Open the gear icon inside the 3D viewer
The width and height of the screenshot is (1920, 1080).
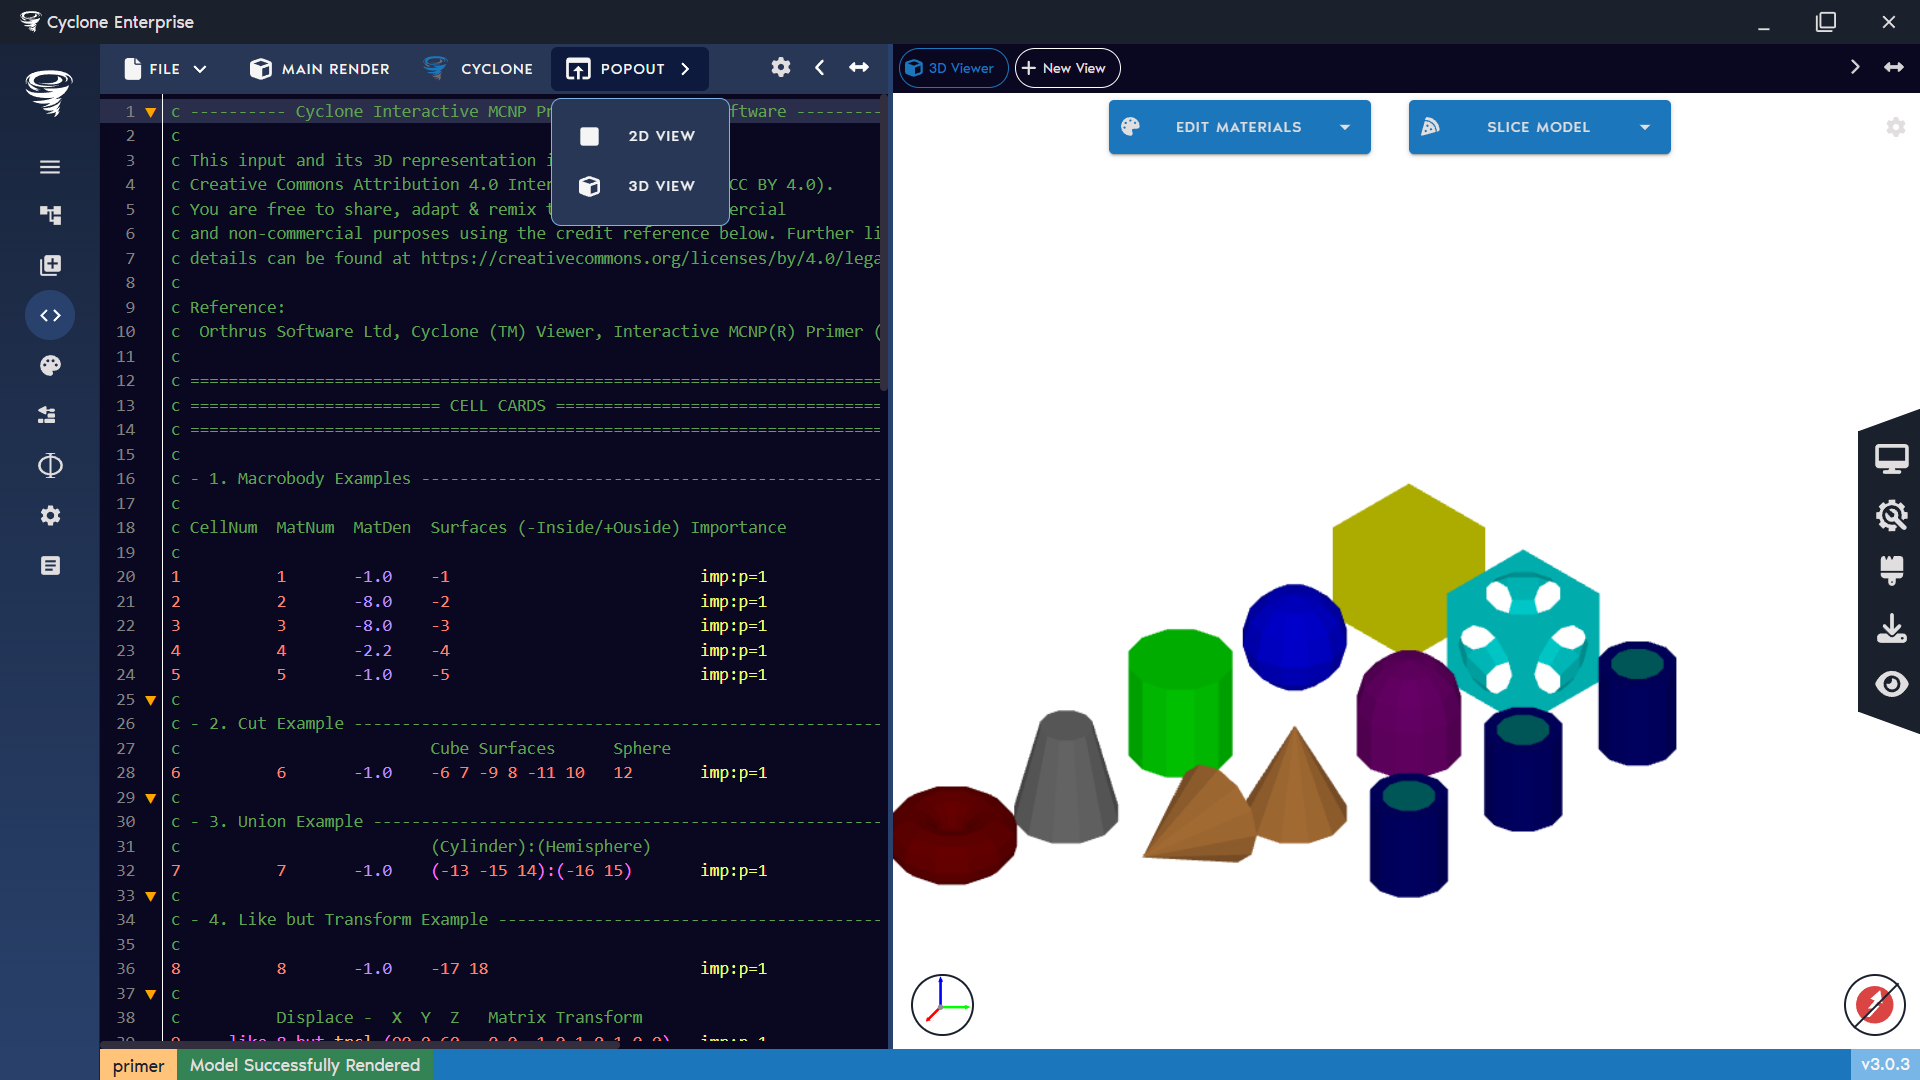[x=1896, y=128]
